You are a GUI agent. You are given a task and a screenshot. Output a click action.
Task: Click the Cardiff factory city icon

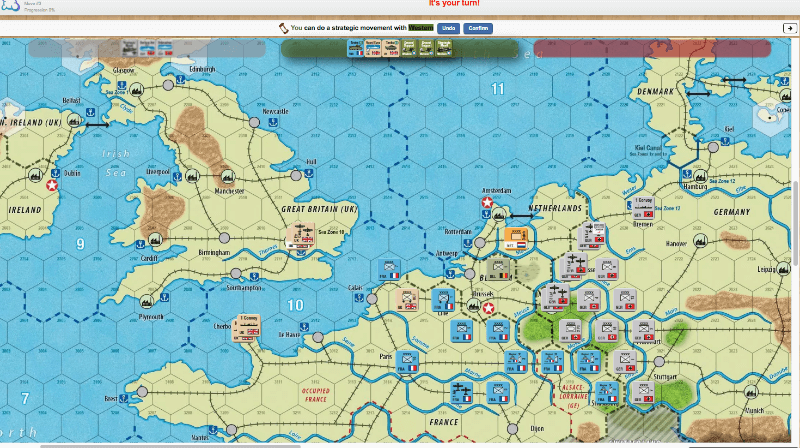click(153, 240)
